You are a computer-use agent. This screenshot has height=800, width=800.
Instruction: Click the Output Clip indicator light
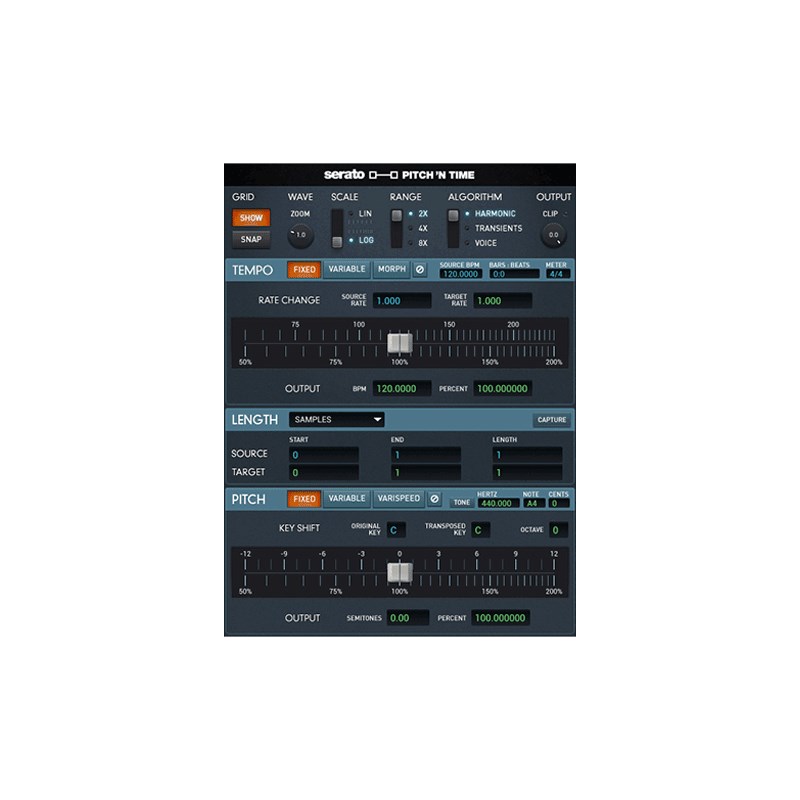[567, 213]
